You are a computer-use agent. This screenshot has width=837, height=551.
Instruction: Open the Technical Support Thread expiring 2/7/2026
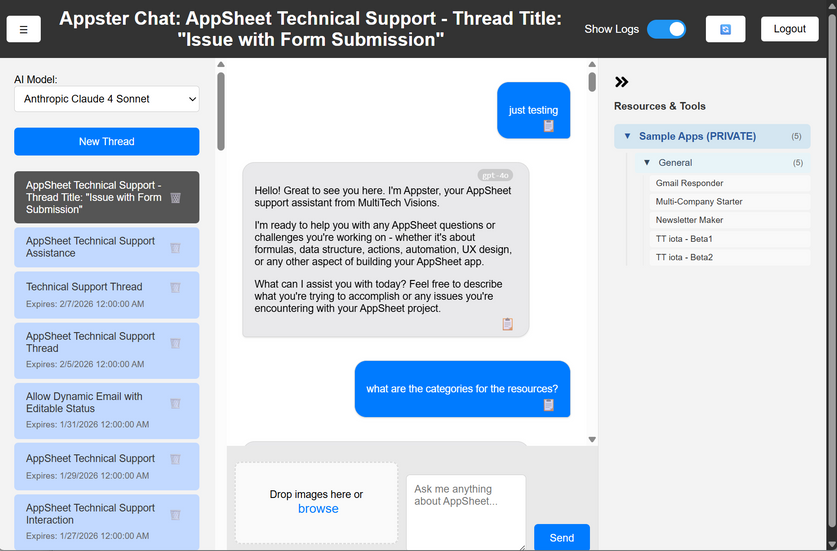(x=107, y=295)
